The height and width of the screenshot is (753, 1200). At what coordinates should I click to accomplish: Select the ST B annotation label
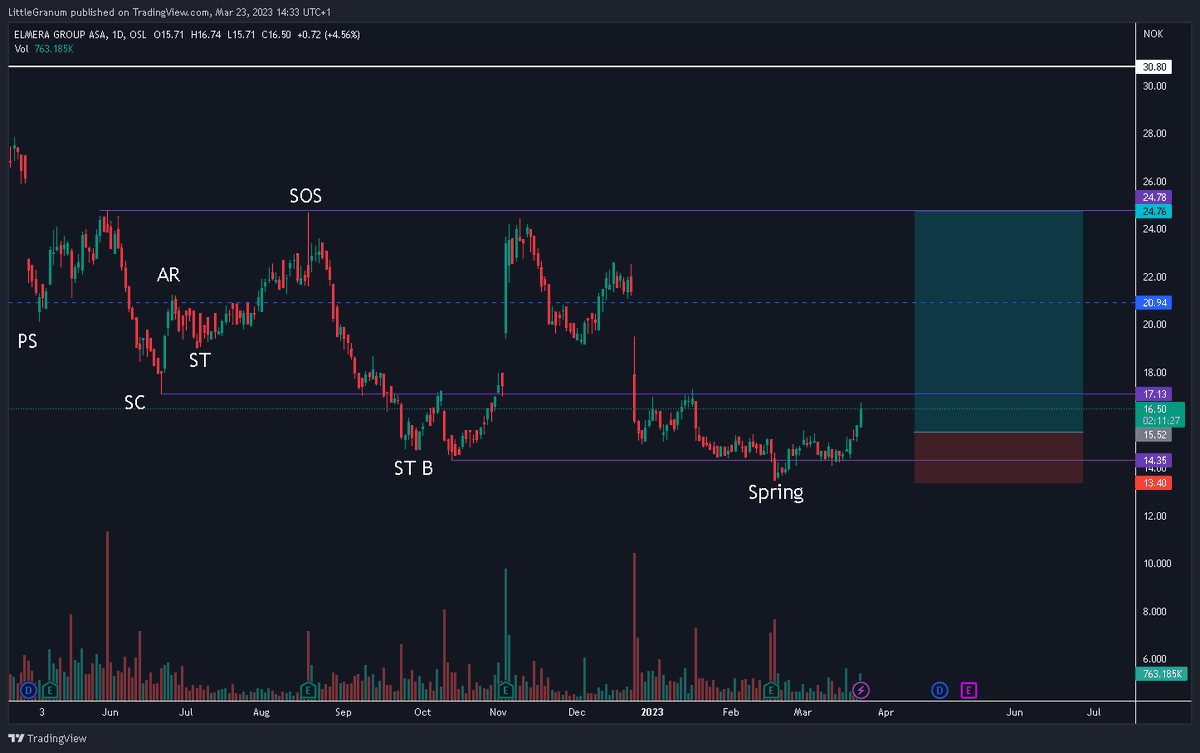413,467
